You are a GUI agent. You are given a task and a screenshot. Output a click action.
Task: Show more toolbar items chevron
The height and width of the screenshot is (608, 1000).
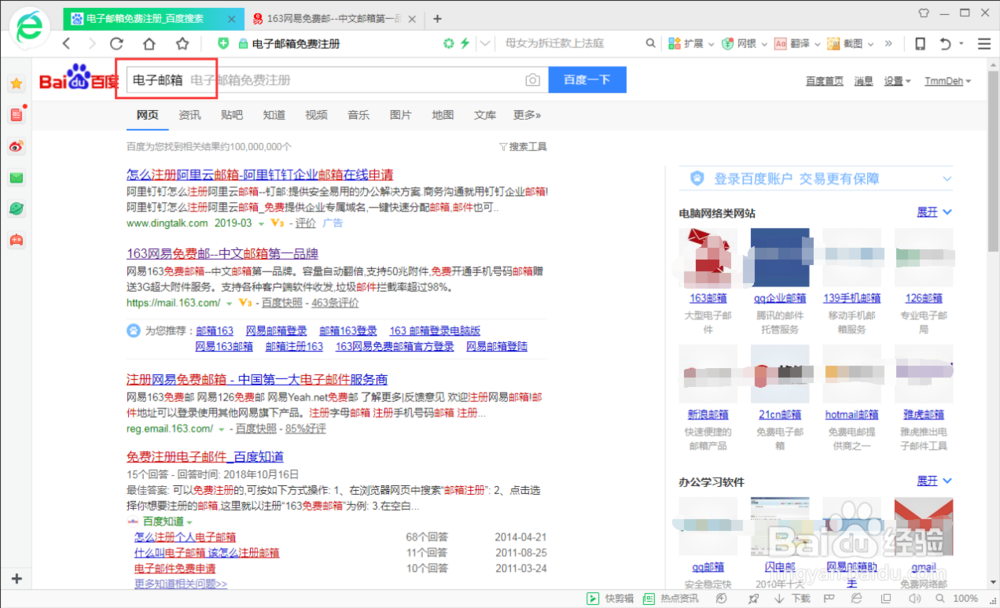888,43
